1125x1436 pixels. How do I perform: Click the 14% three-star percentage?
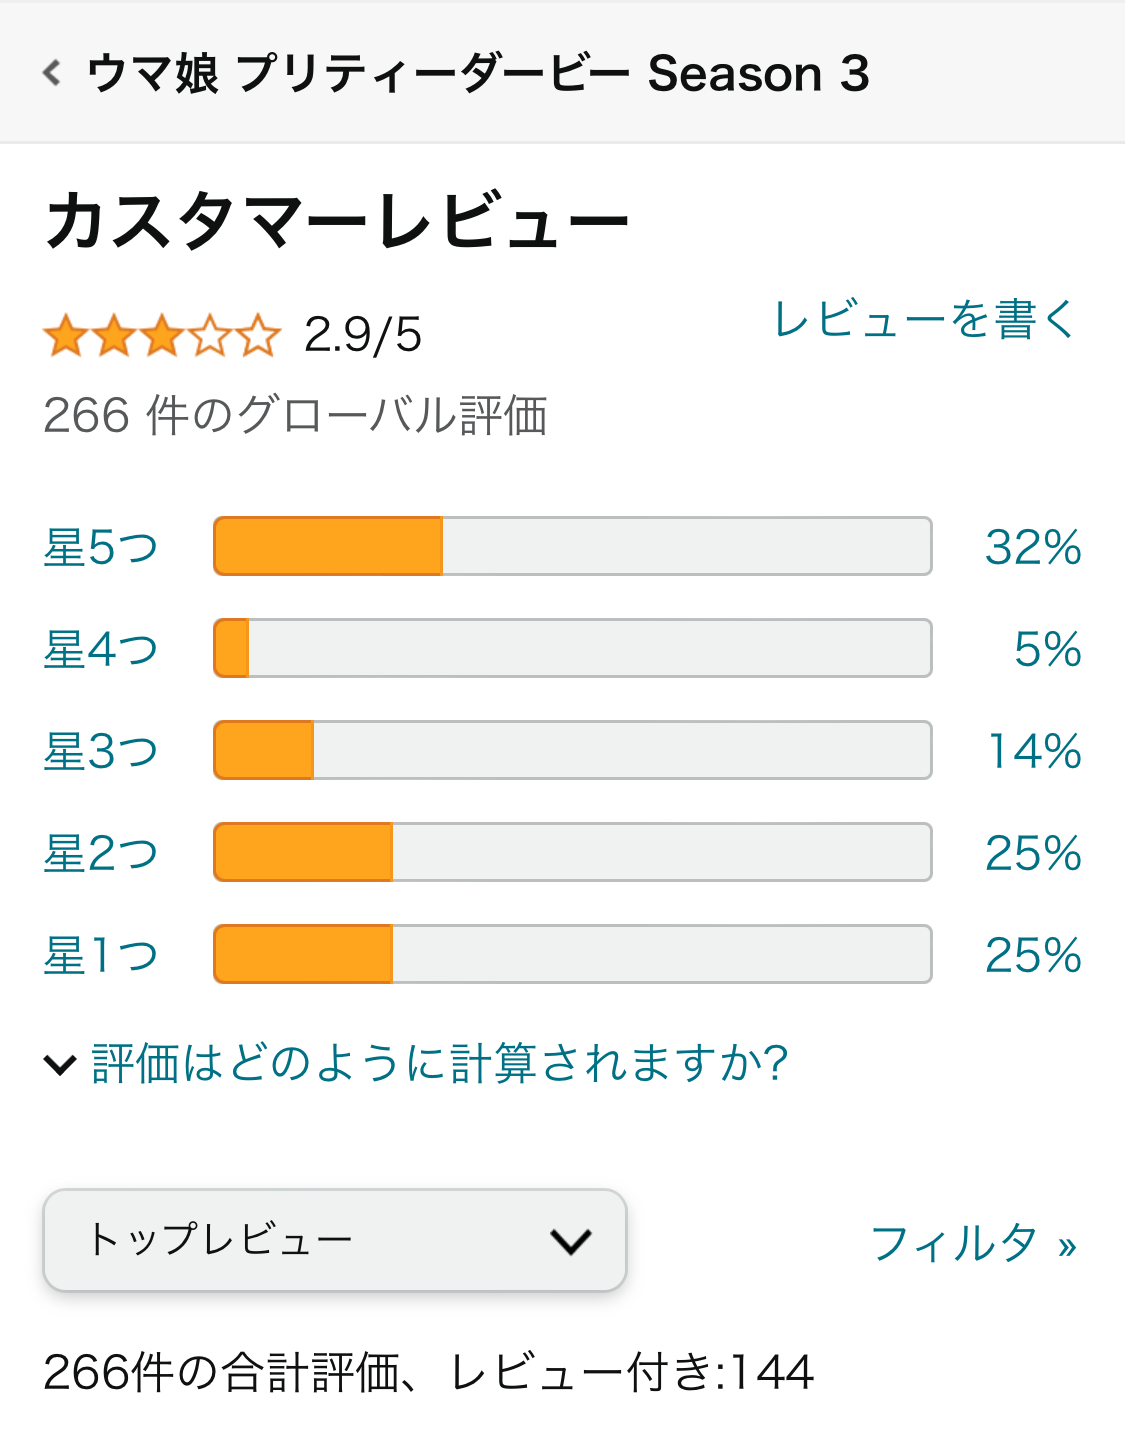point(1034,751)
